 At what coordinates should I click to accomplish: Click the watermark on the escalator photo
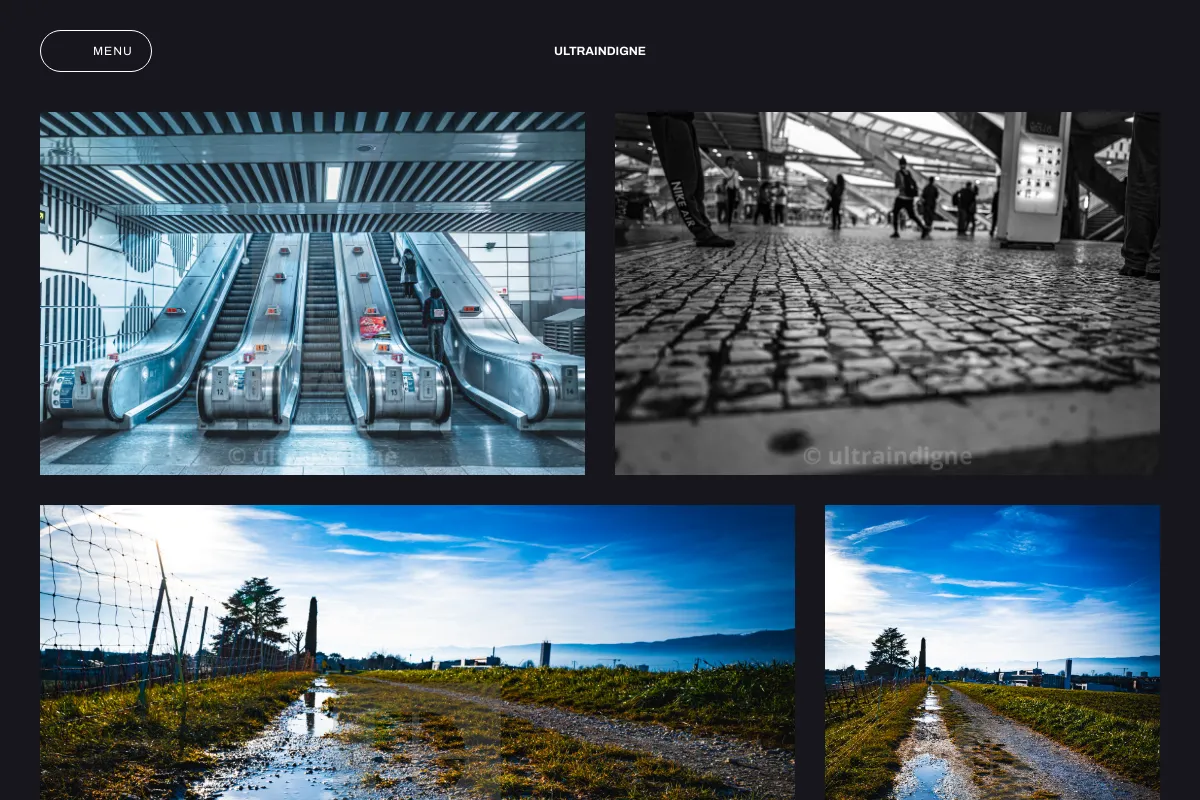point(312,456)
